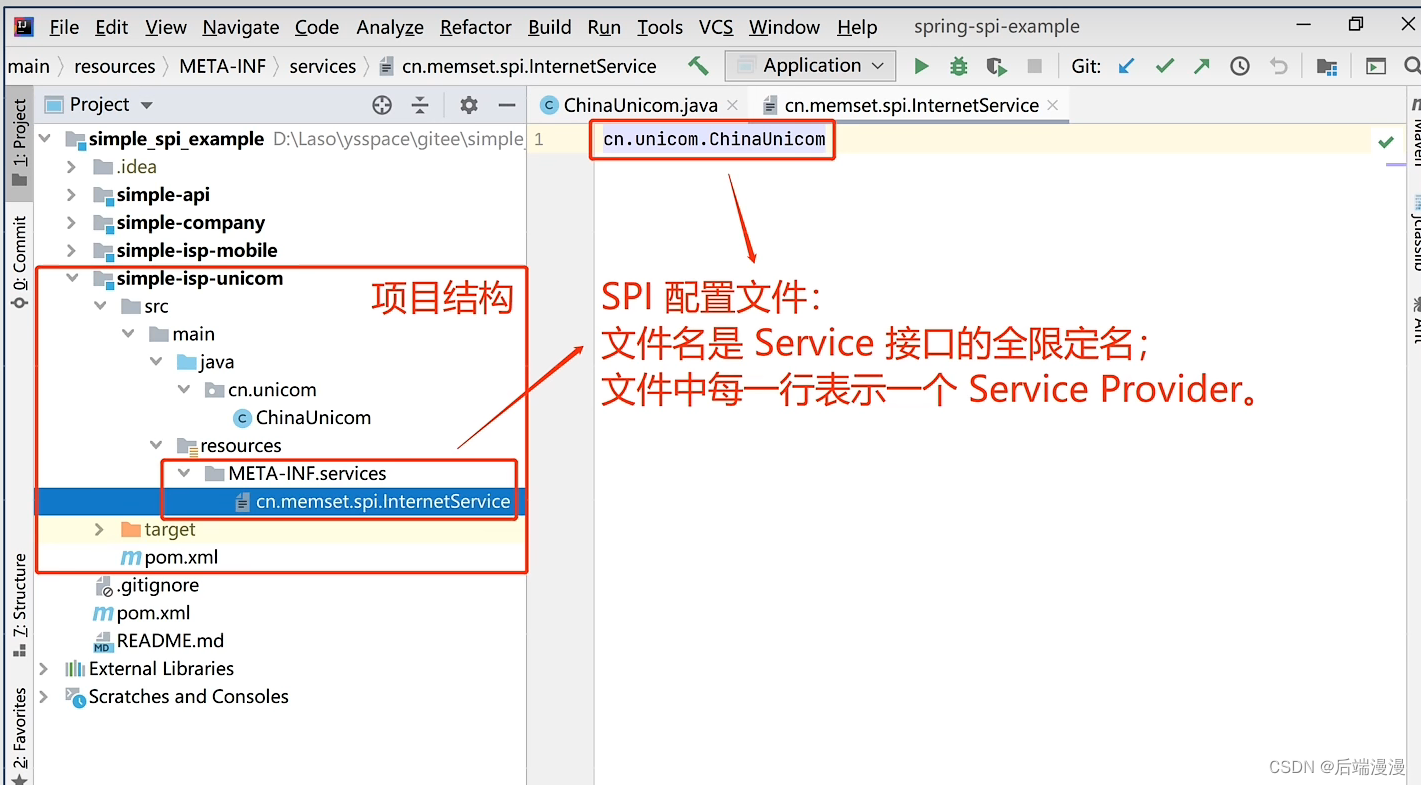Viewport: 1421px width, 785px height.
Task: Start debugging with the bug icon
Action: pos(958,66)
